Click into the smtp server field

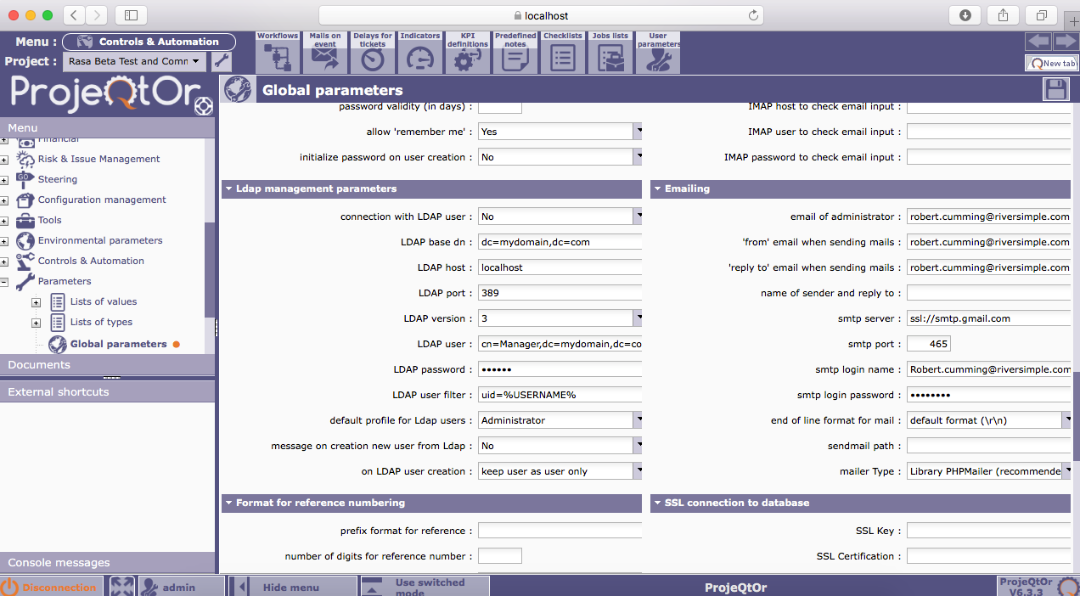[x=990, y=319]
